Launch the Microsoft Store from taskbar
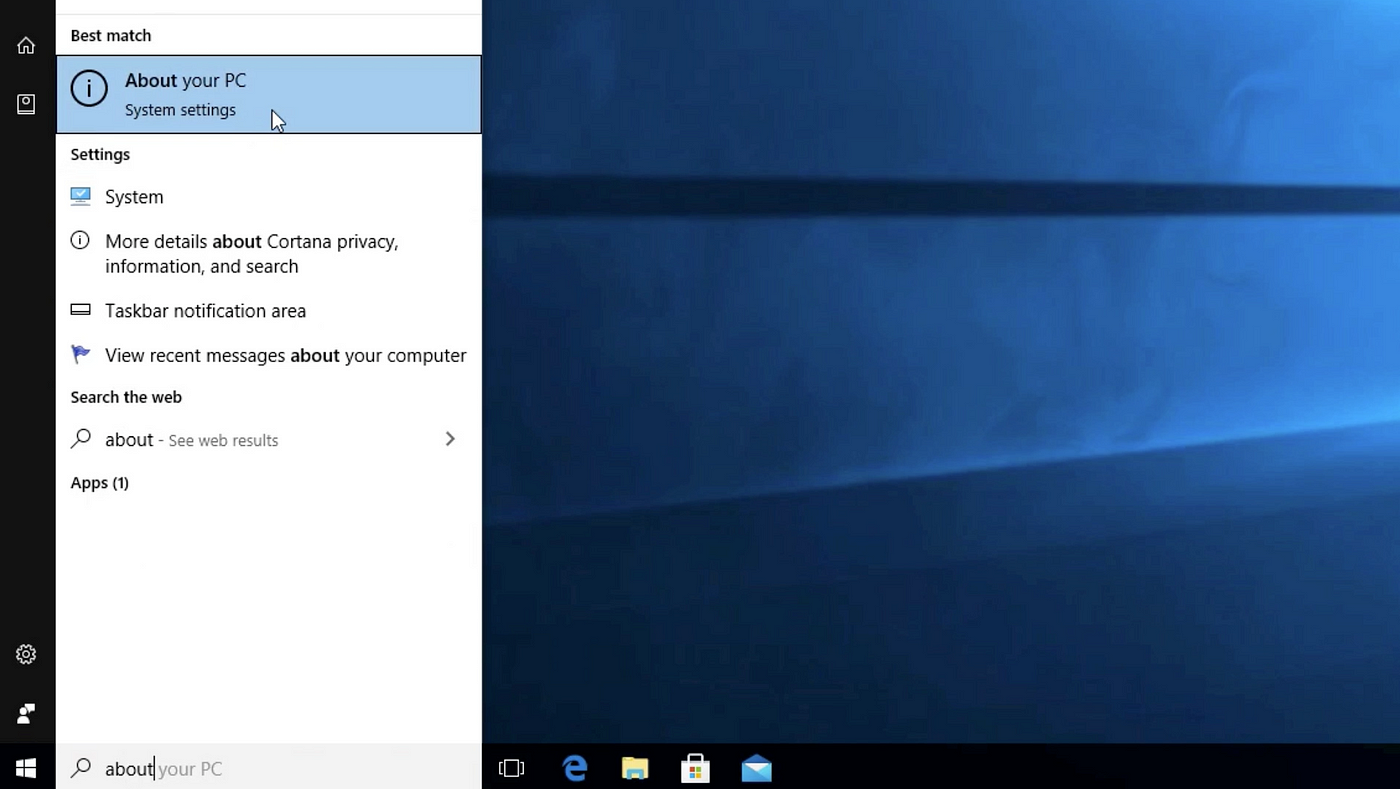The width and height of the screenshot is (1400, 789). tap(695, 768)
